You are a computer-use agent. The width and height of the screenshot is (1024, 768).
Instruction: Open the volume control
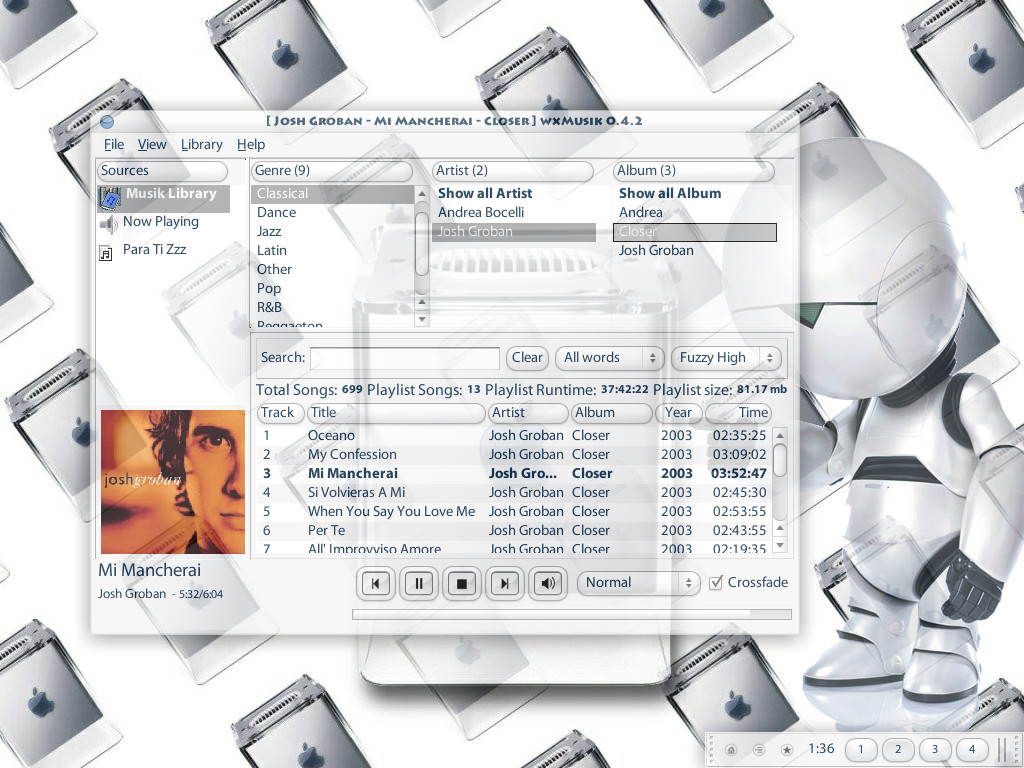click(548, 583)
